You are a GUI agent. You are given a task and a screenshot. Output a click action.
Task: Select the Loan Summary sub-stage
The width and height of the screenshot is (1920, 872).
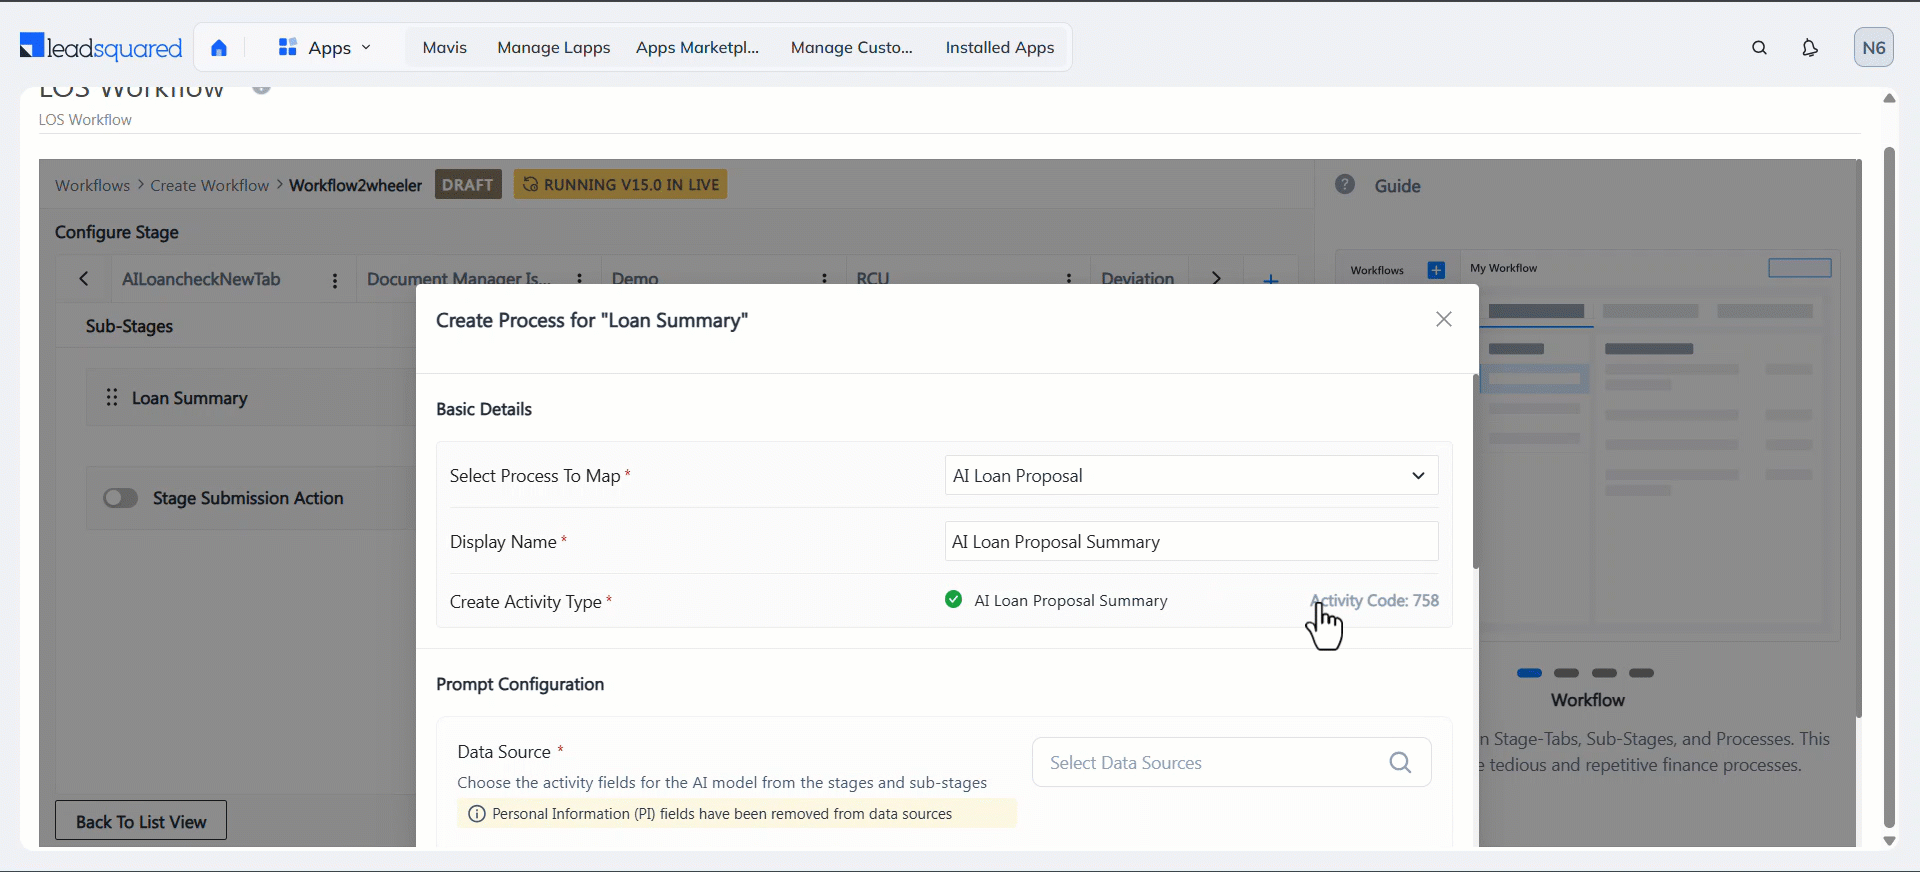[x=190, y=398]
